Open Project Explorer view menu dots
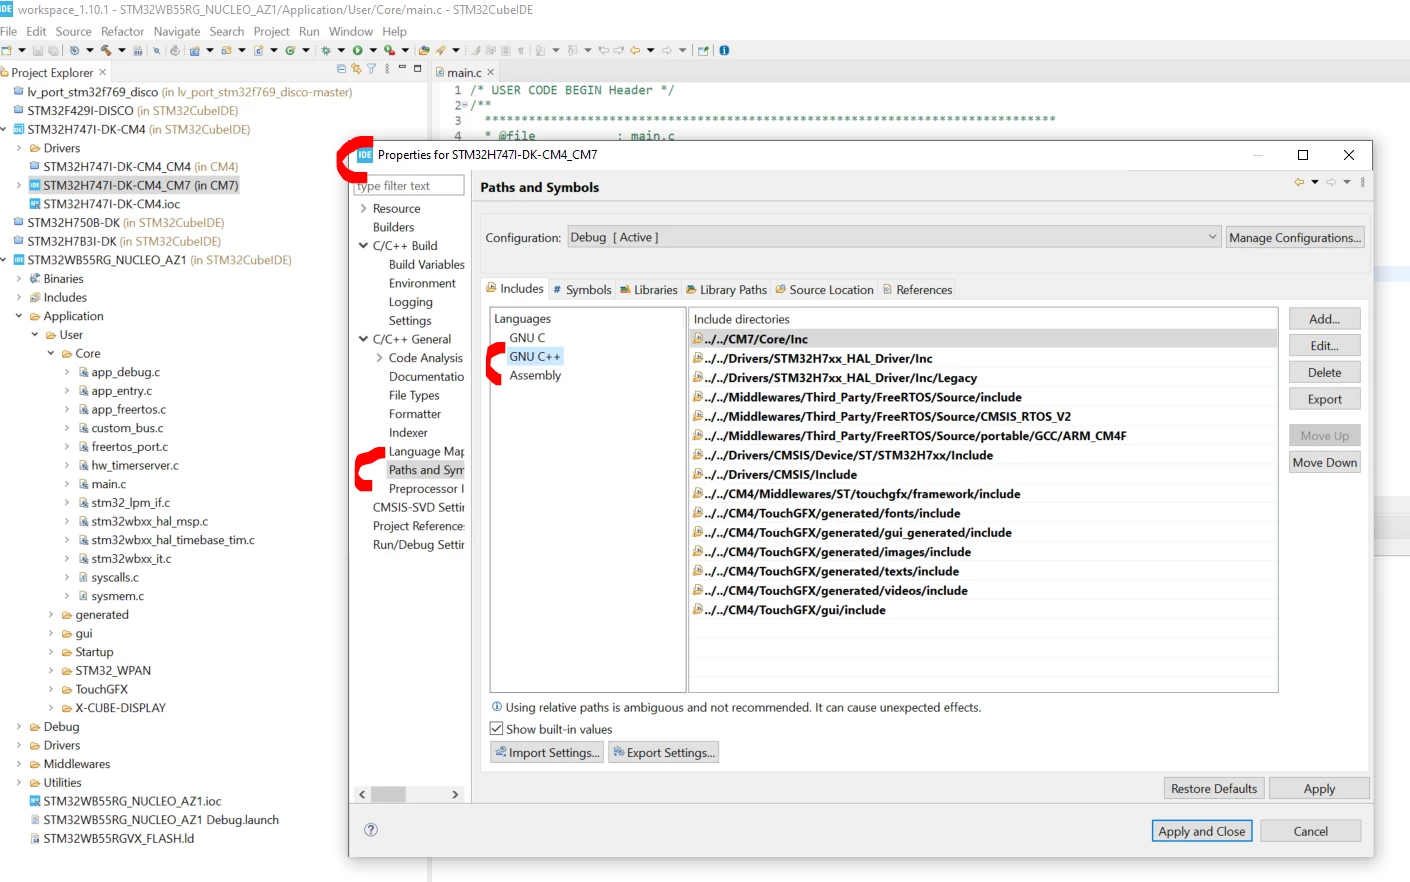The image size is (1410, 882). point(387,69)
